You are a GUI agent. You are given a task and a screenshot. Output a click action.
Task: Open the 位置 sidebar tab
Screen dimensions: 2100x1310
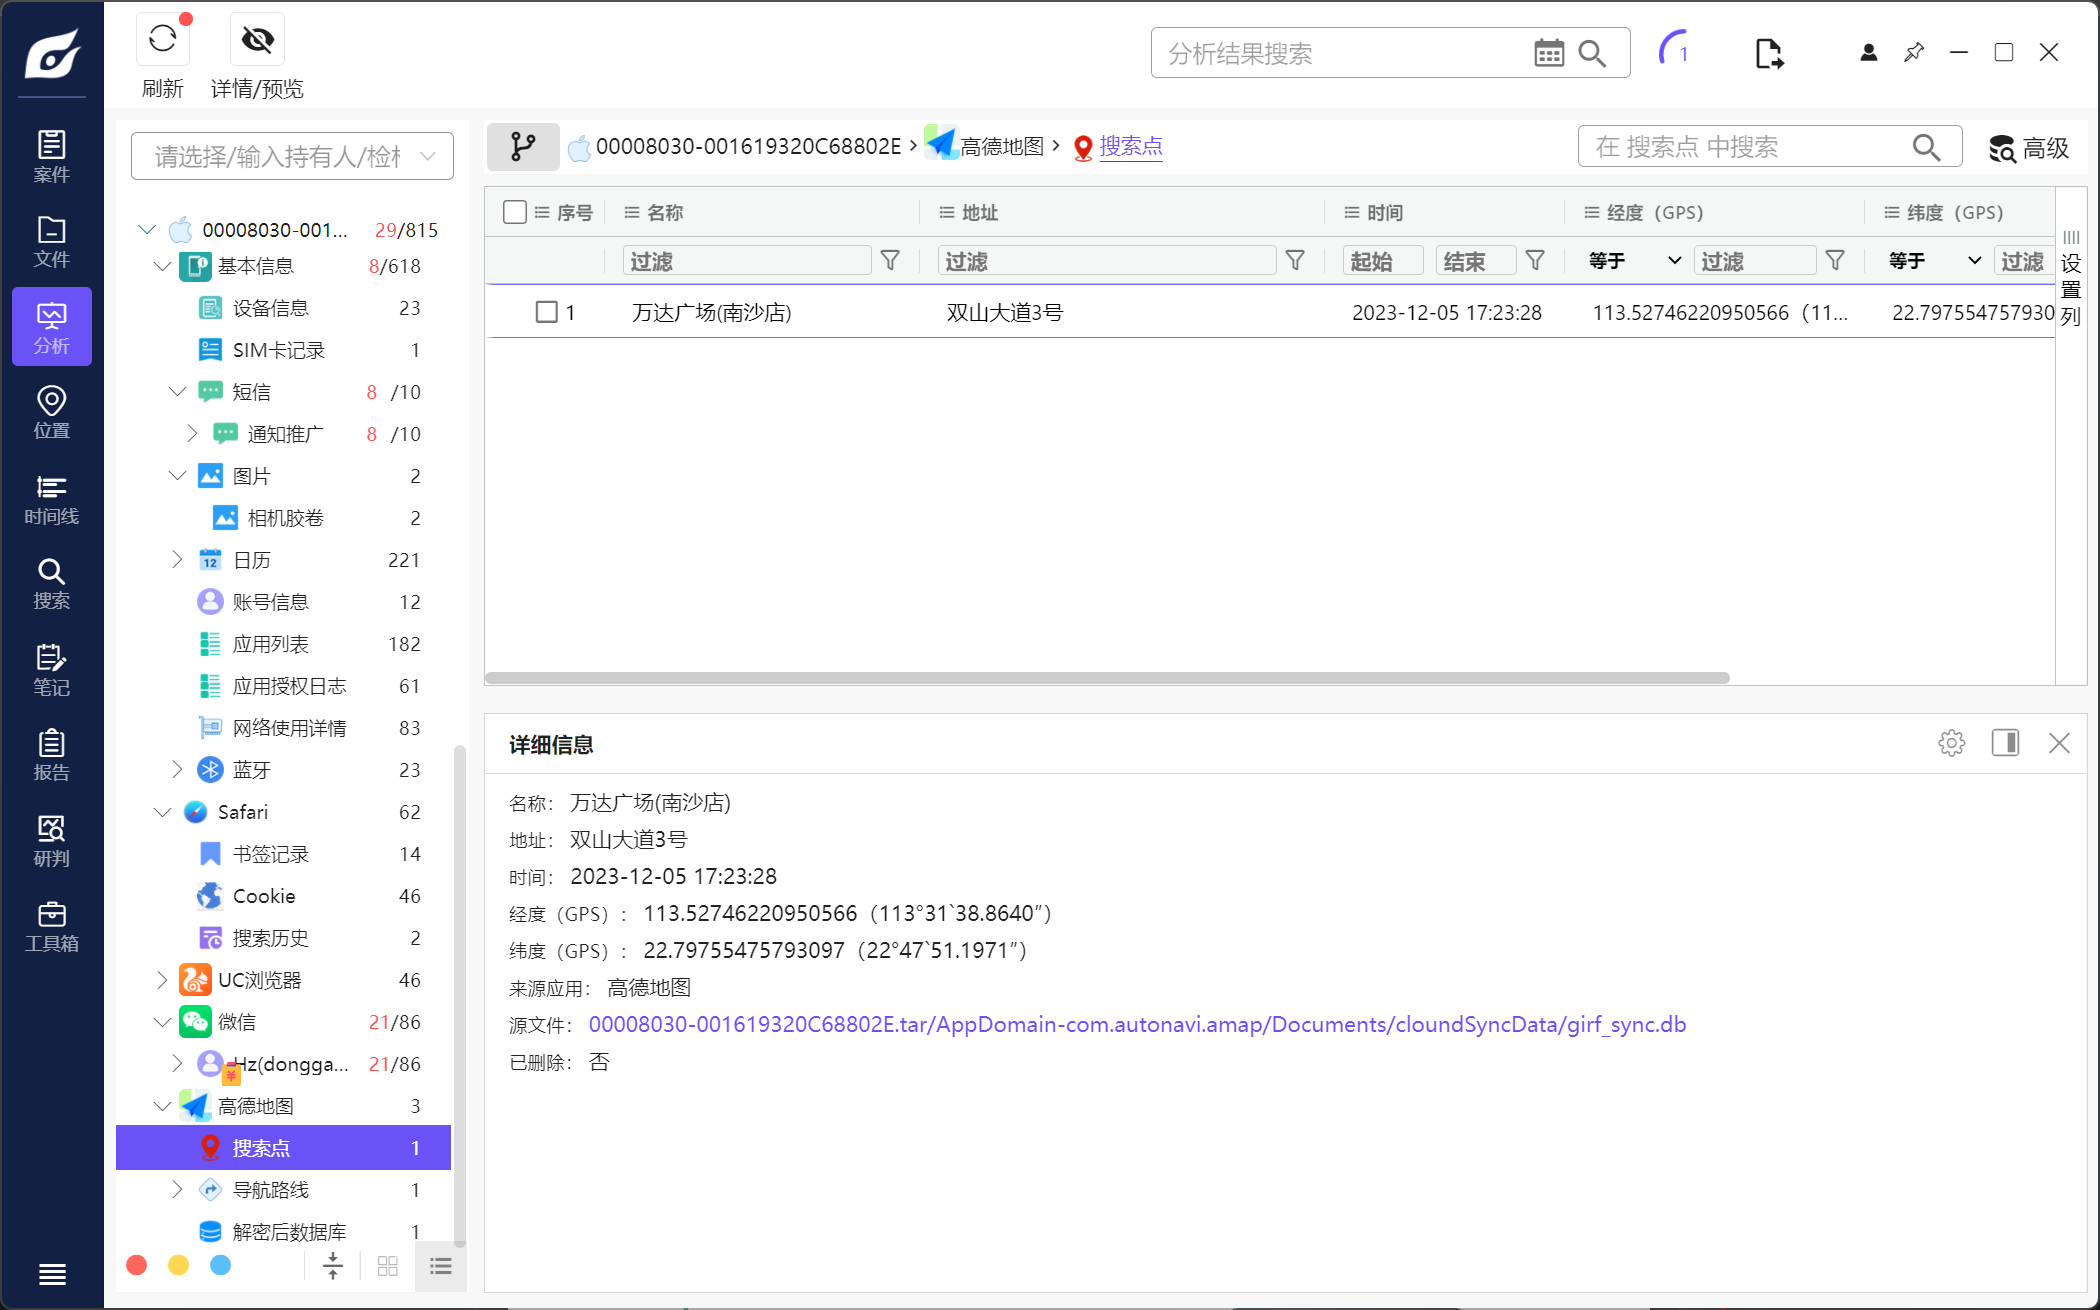(51, 413)
